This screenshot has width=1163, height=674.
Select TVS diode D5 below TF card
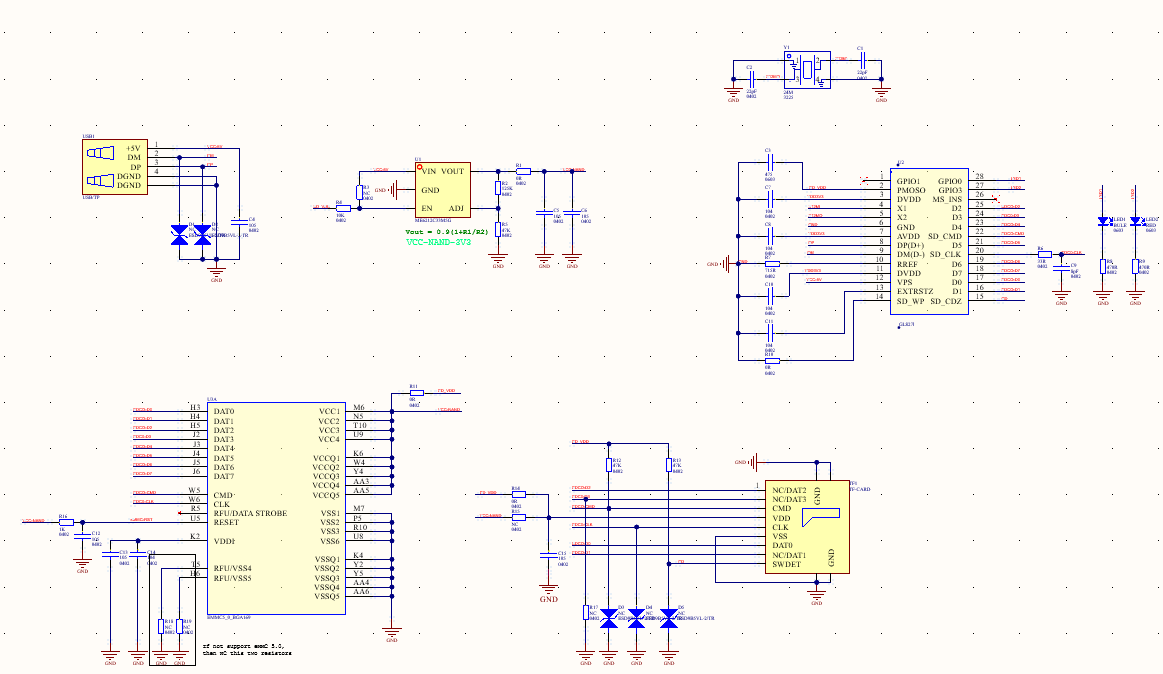tap(669, 618)
